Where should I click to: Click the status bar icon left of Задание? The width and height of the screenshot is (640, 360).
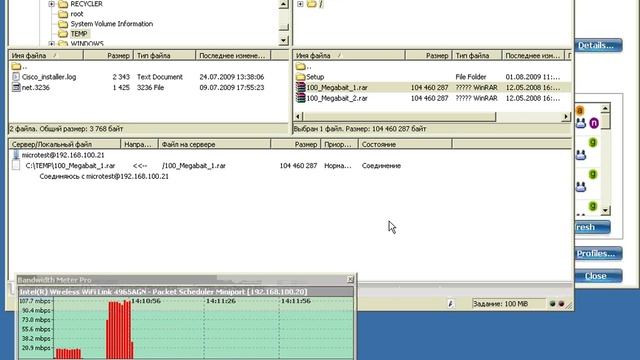click(x=451, y=304)
